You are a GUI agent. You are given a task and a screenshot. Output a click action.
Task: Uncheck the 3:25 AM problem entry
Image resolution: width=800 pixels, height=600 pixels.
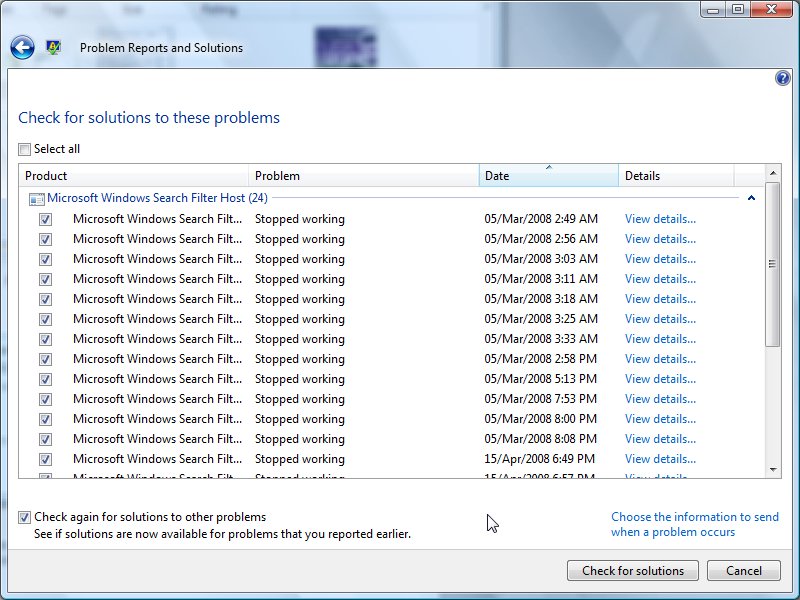coord(45,319)
